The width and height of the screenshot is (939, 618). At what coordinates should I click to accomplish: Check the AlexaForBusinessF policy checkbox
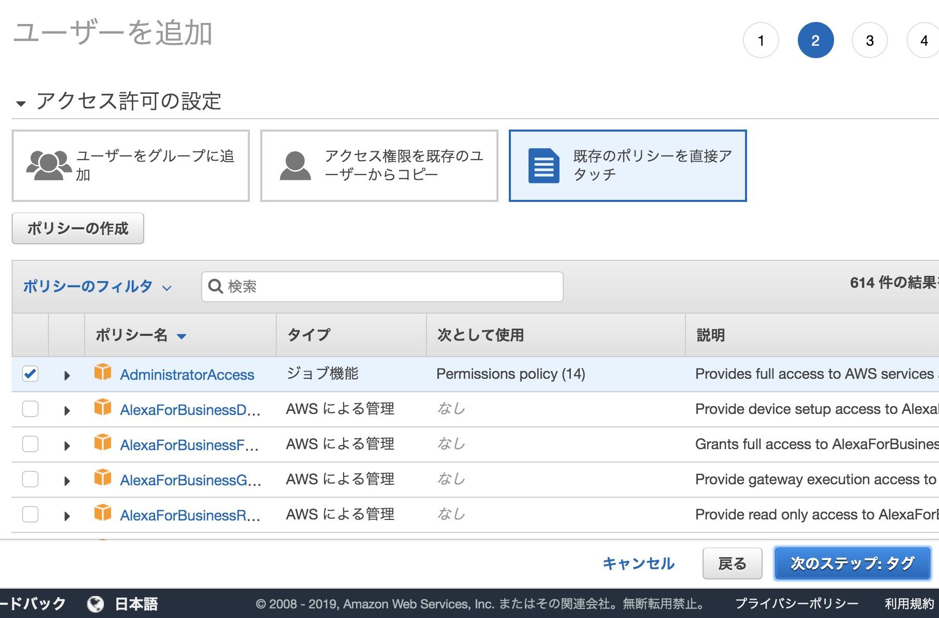click(30, 444)
